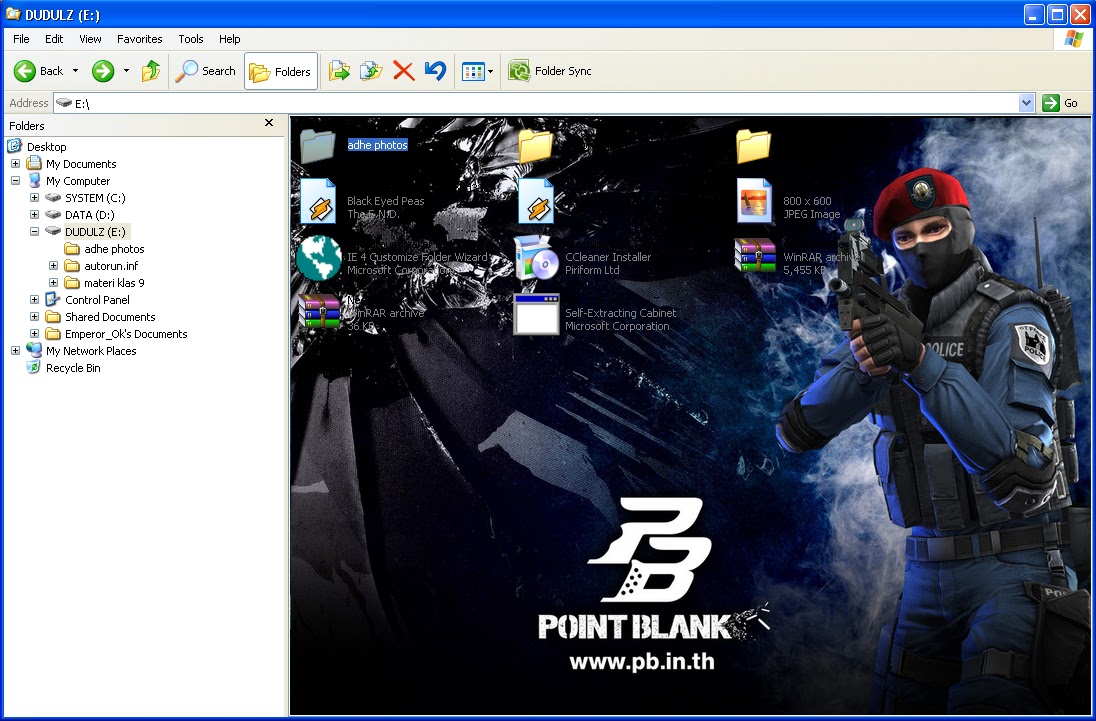Open the Tools menu
The height and width of the screenshot is (721, 1096).
coord(191,39)
